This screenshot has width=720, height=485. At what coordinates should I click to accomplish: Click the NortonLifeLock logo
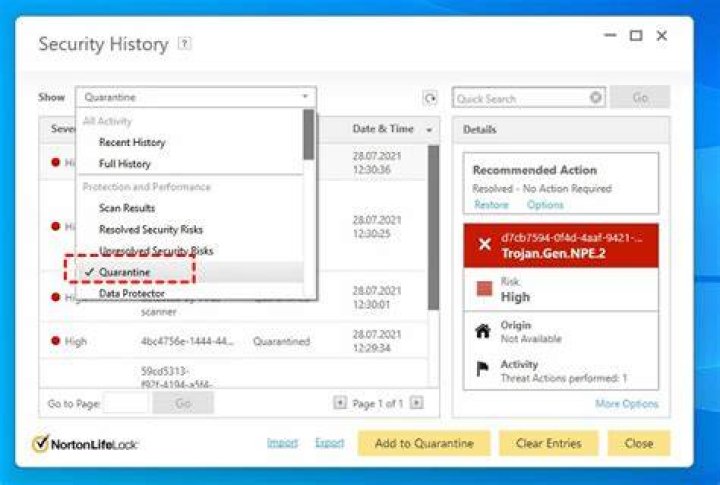tap(85, 444)
